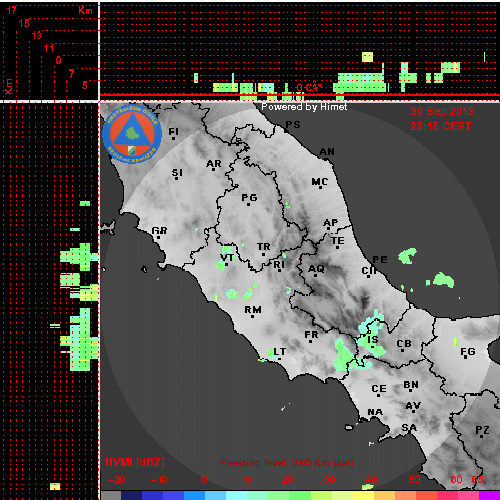Select the GR city label
The image size is (500, 500).
[159, 230]
